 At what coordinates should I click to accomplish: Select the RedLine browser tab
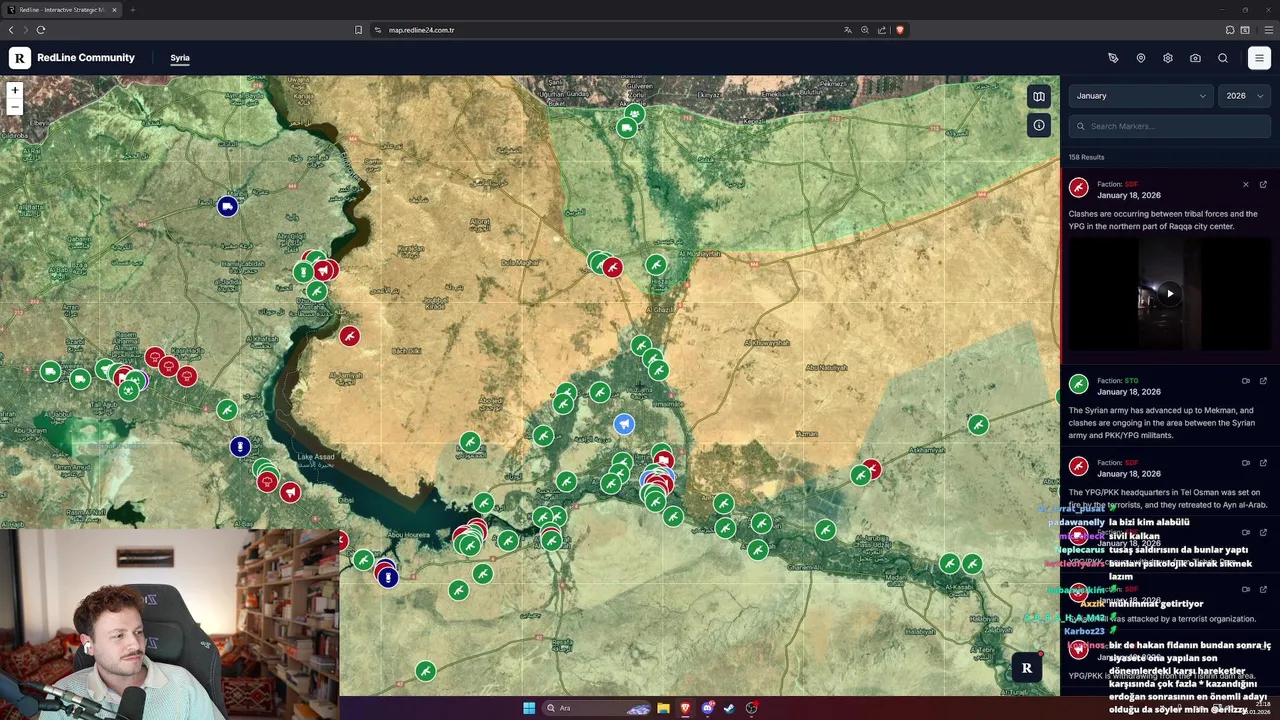tap(62, 10)
